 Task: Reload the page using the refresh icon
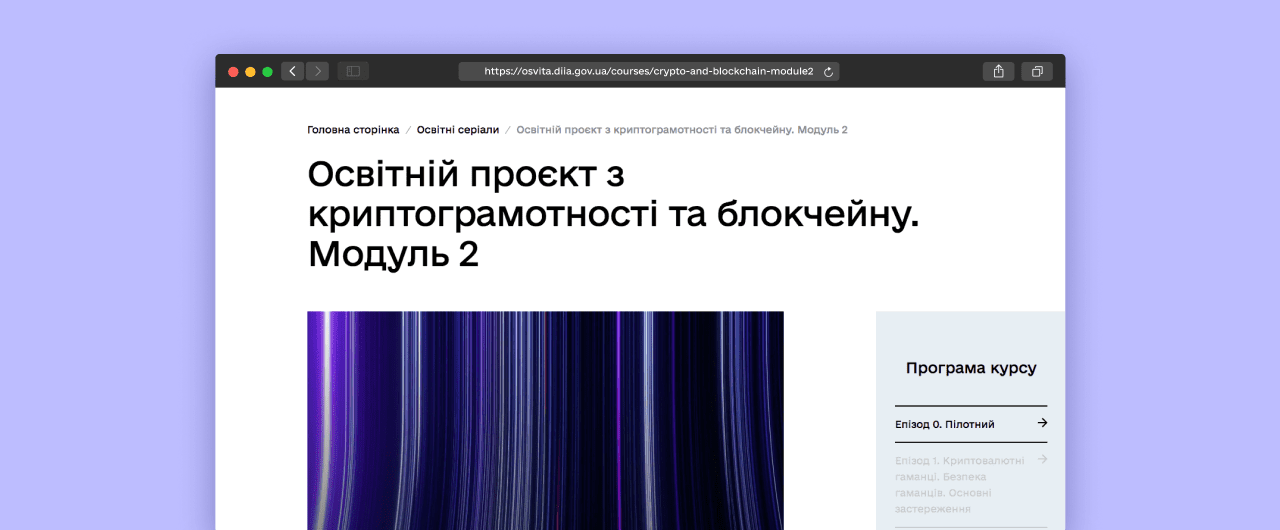[828, 72]
